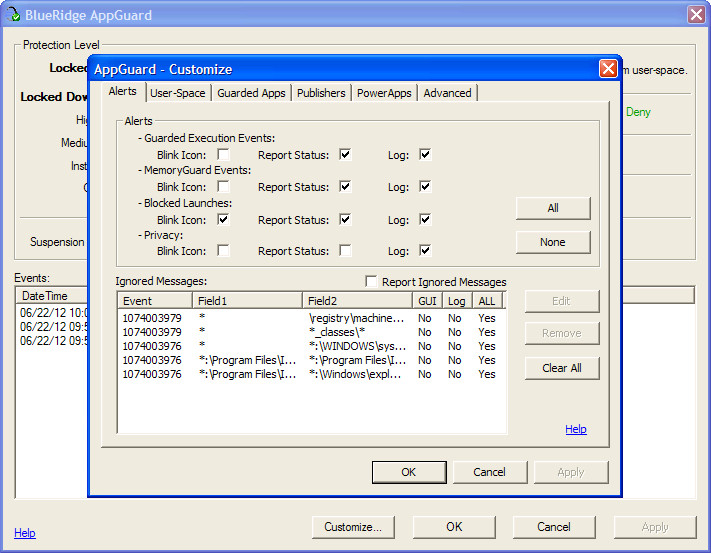Select the Alerts tab
Image resolution: width=711 pixels, height=553 pixels.
[122, 92]
